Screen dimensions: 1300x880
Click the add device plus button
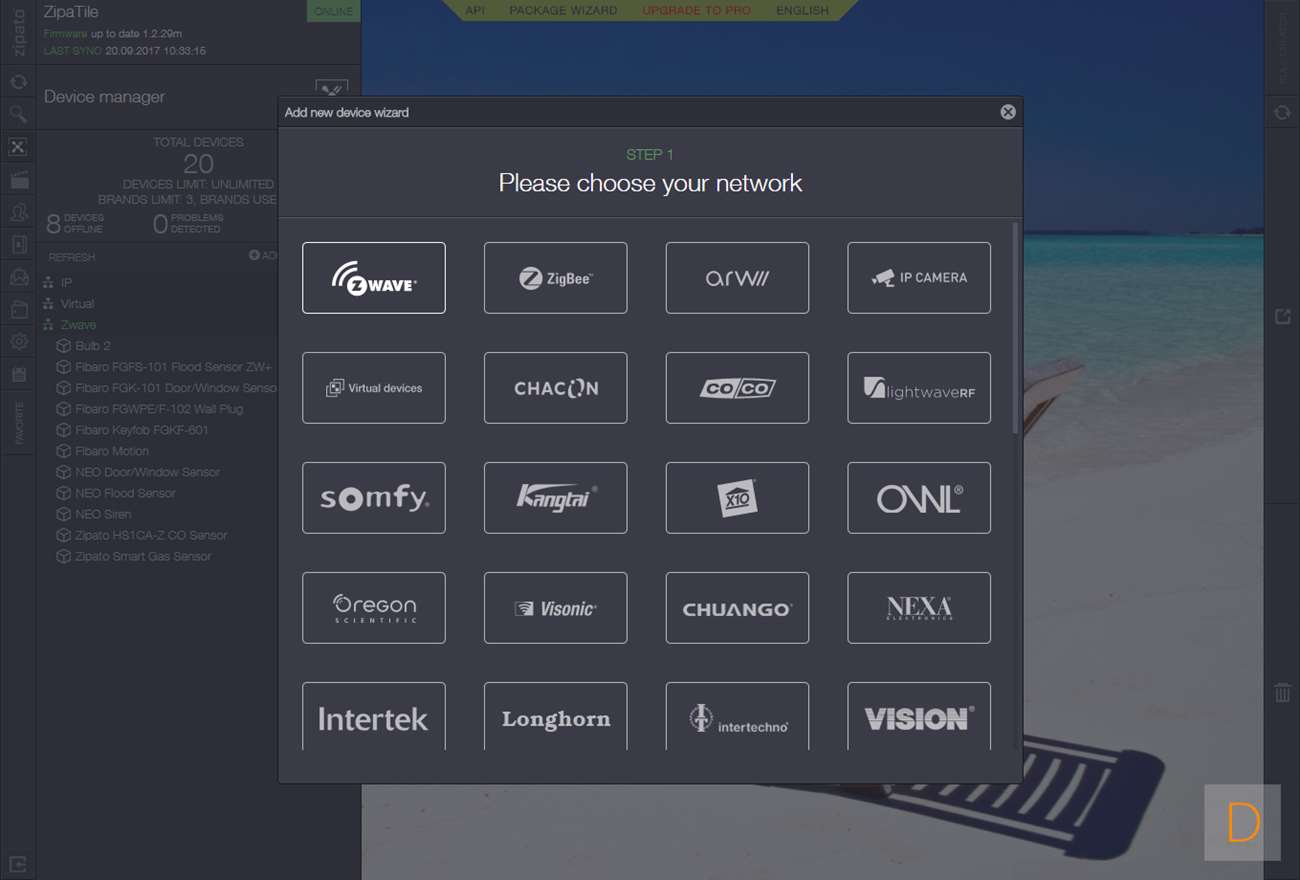pos(262,256)
